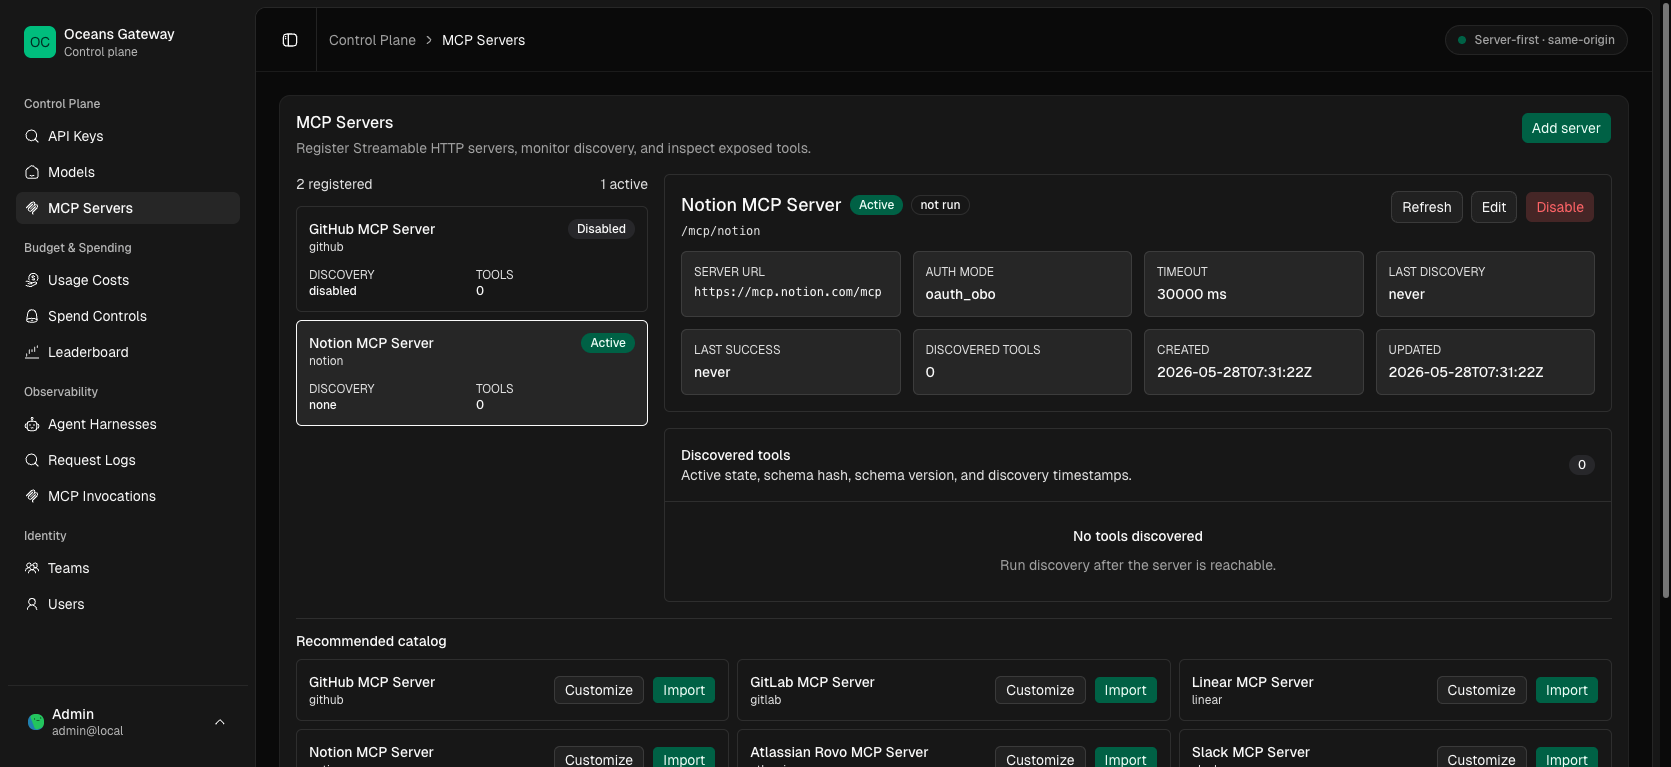Screen dimensions: 1671x767
Task: Click the API Keys key icon
Action: point(32,136)
